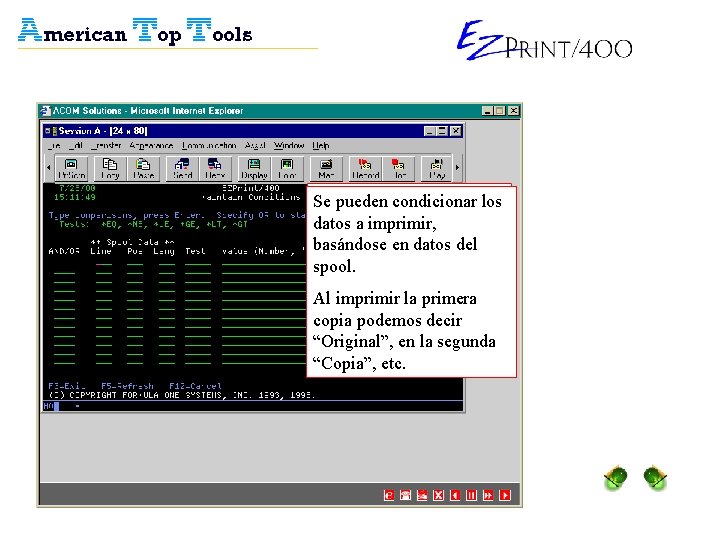720x540 pixels.
Task: Click the Recv file toolbar button
Action: tap(215, 169)
